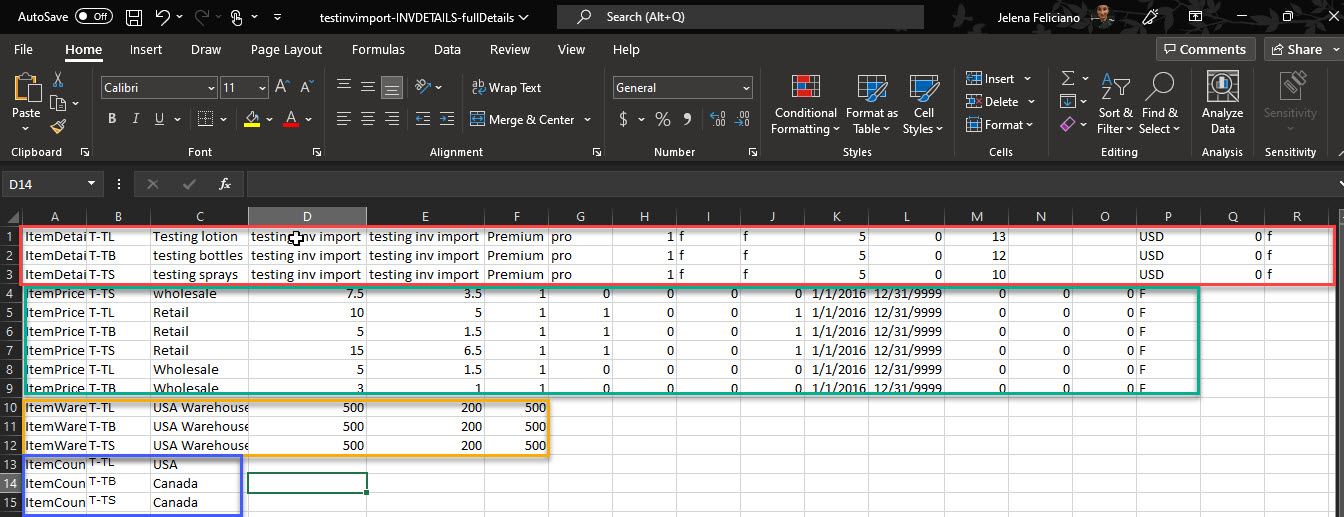Screen dimensions: 1344x517
Task: Open the font name dropdown
Action: pyautogui.click(x=211, y=88)
